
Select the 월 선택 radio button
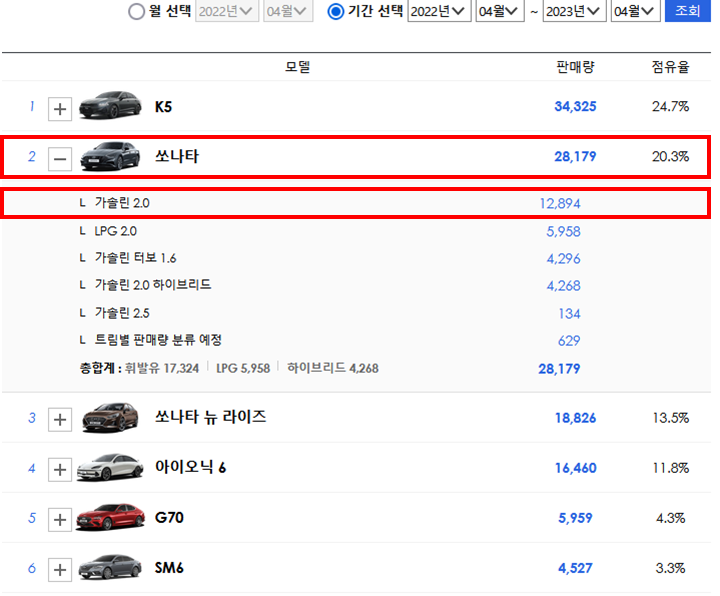136,11
